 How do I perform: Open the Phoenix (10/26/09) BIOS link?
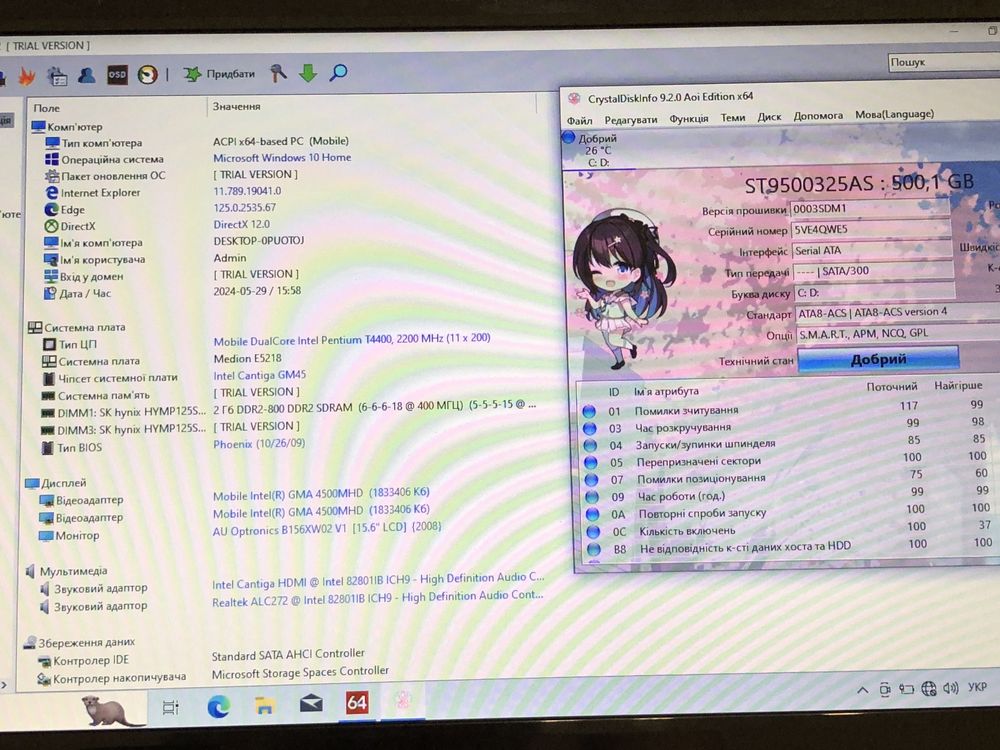point(259,443)
